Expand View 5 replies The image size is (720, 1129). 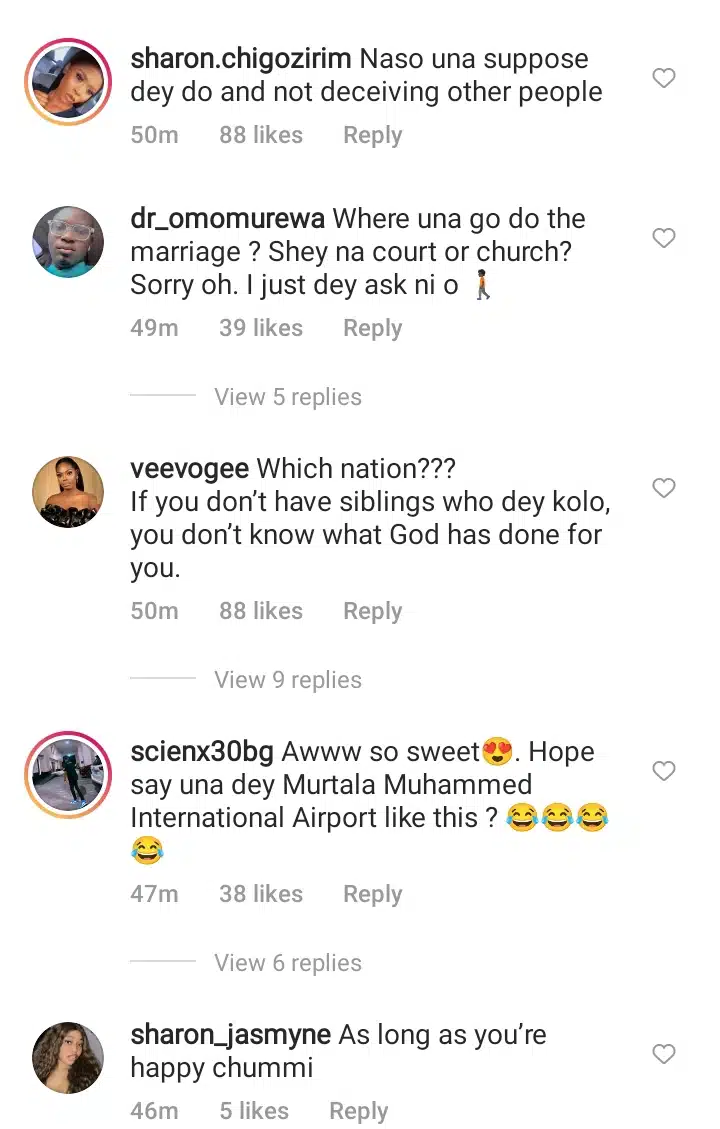tap(287, 397)
